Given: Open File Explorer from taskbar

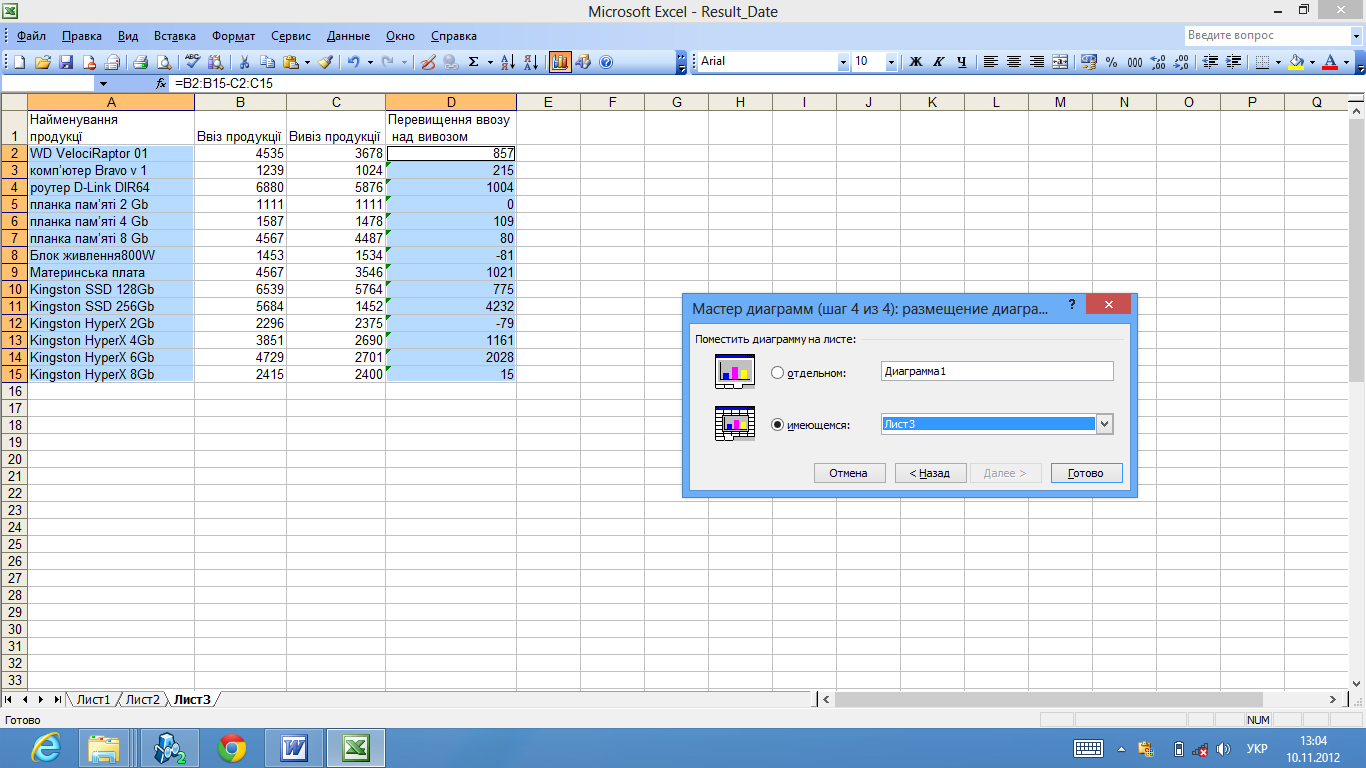Looking at the screenshot, I should [106, 747].
